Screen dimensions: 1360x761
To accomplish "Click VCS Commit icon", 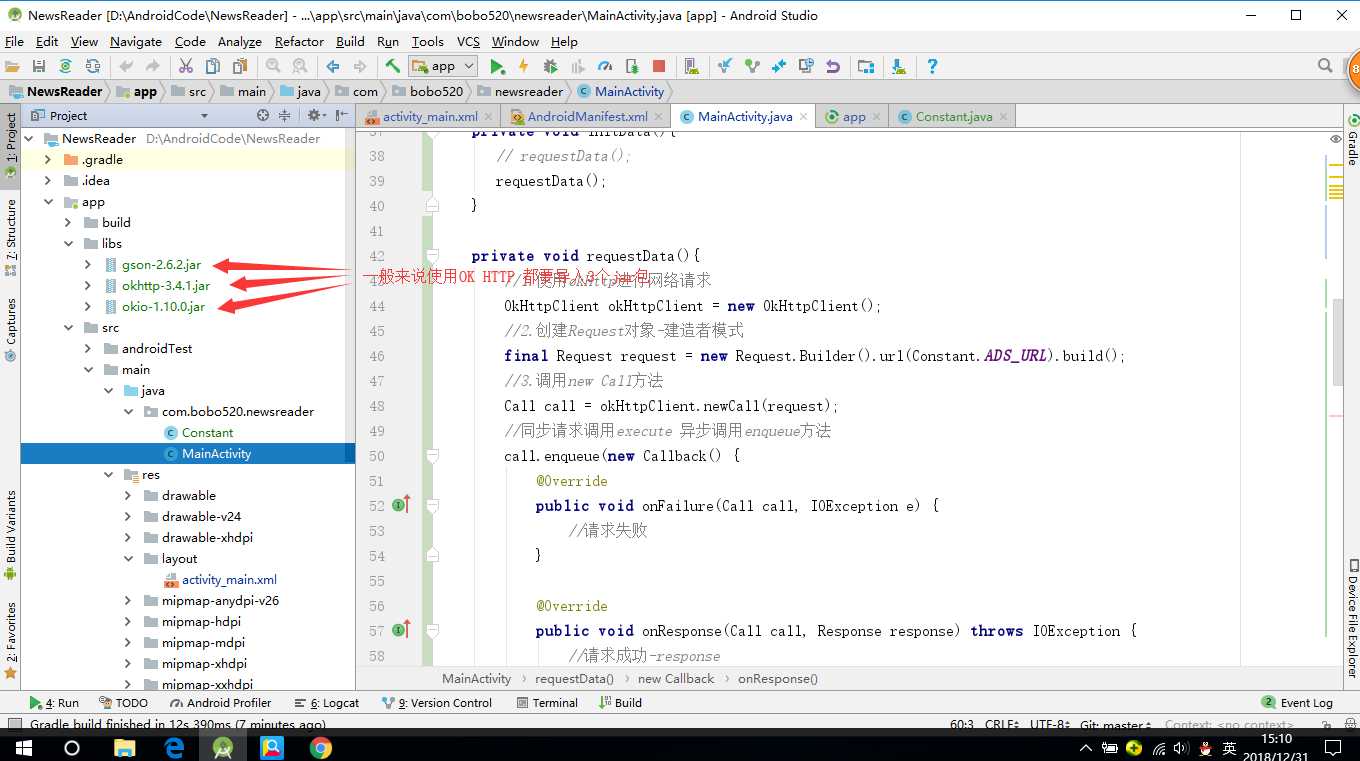I will (x=752, y=66).
